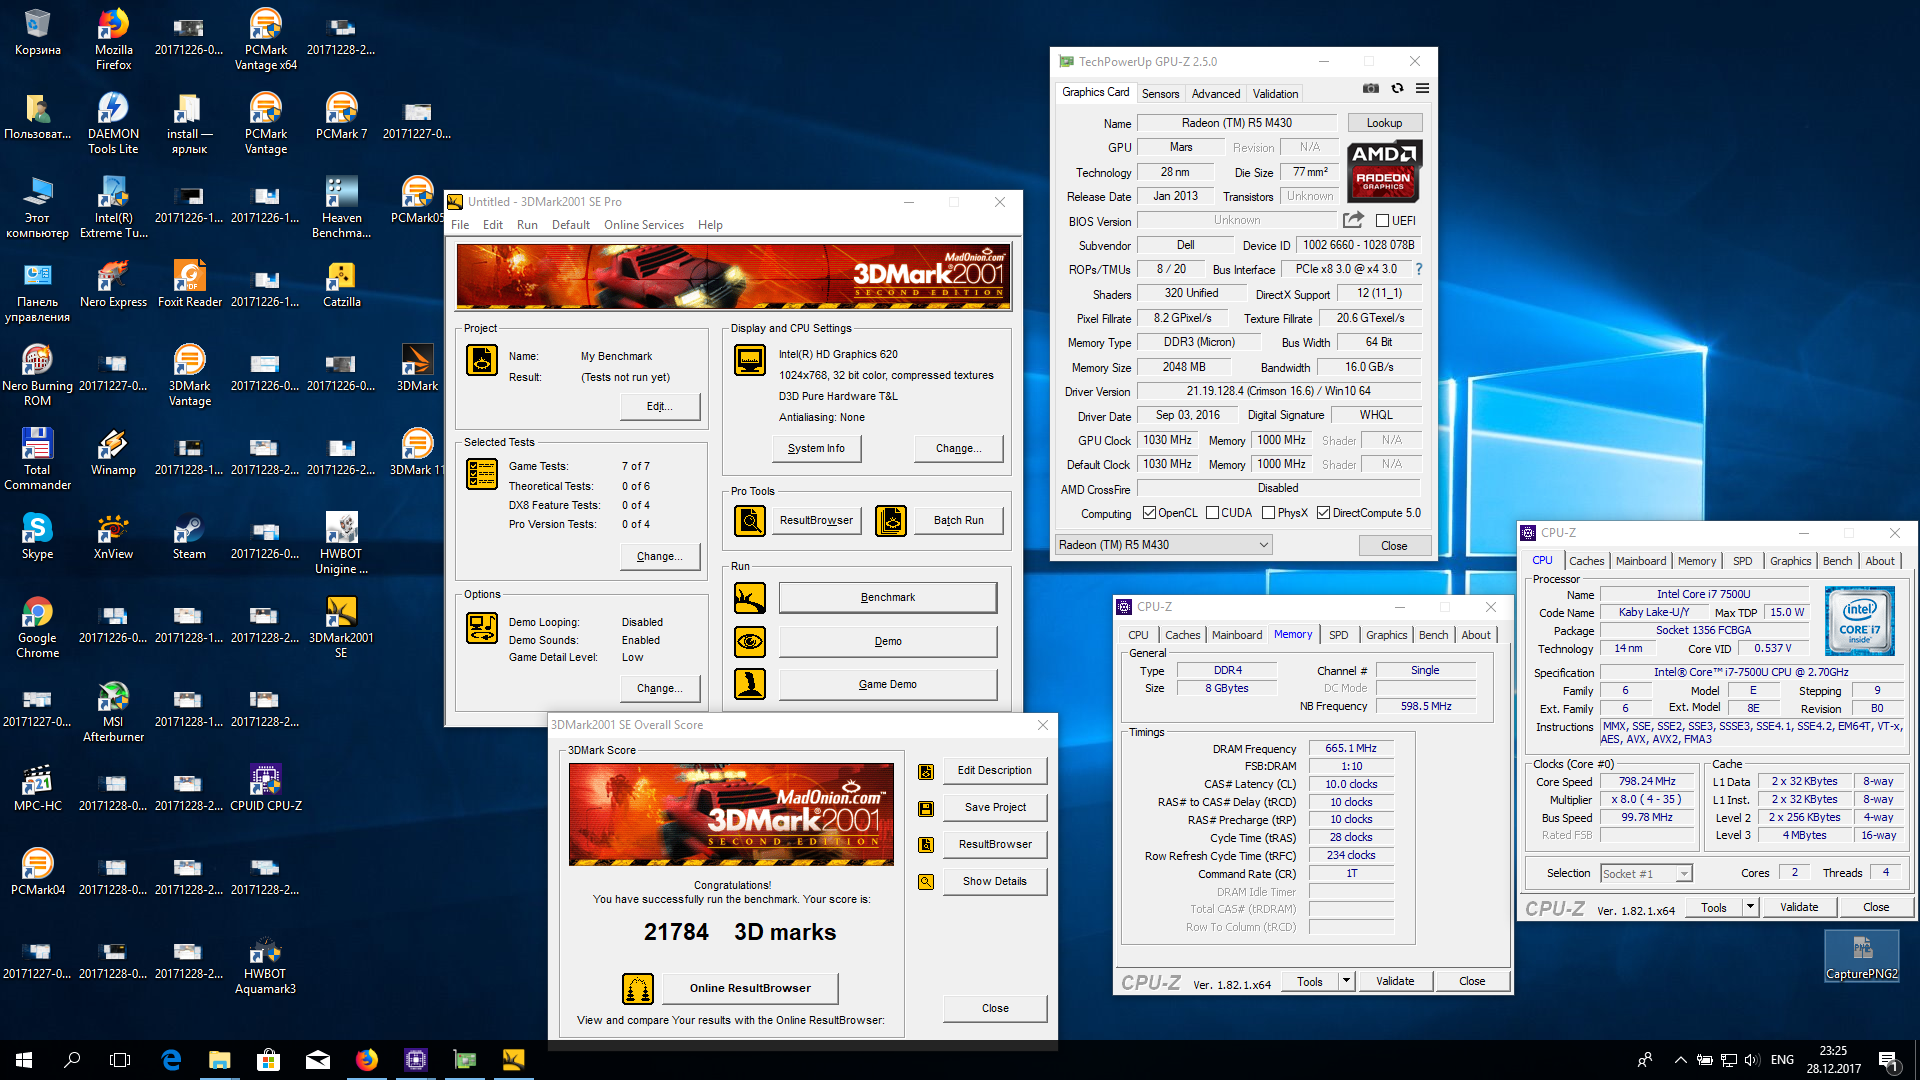Toggle the UEFI checkbox in GPU-Z
Screen dimensions: 1920x1080
point(1382,221)
